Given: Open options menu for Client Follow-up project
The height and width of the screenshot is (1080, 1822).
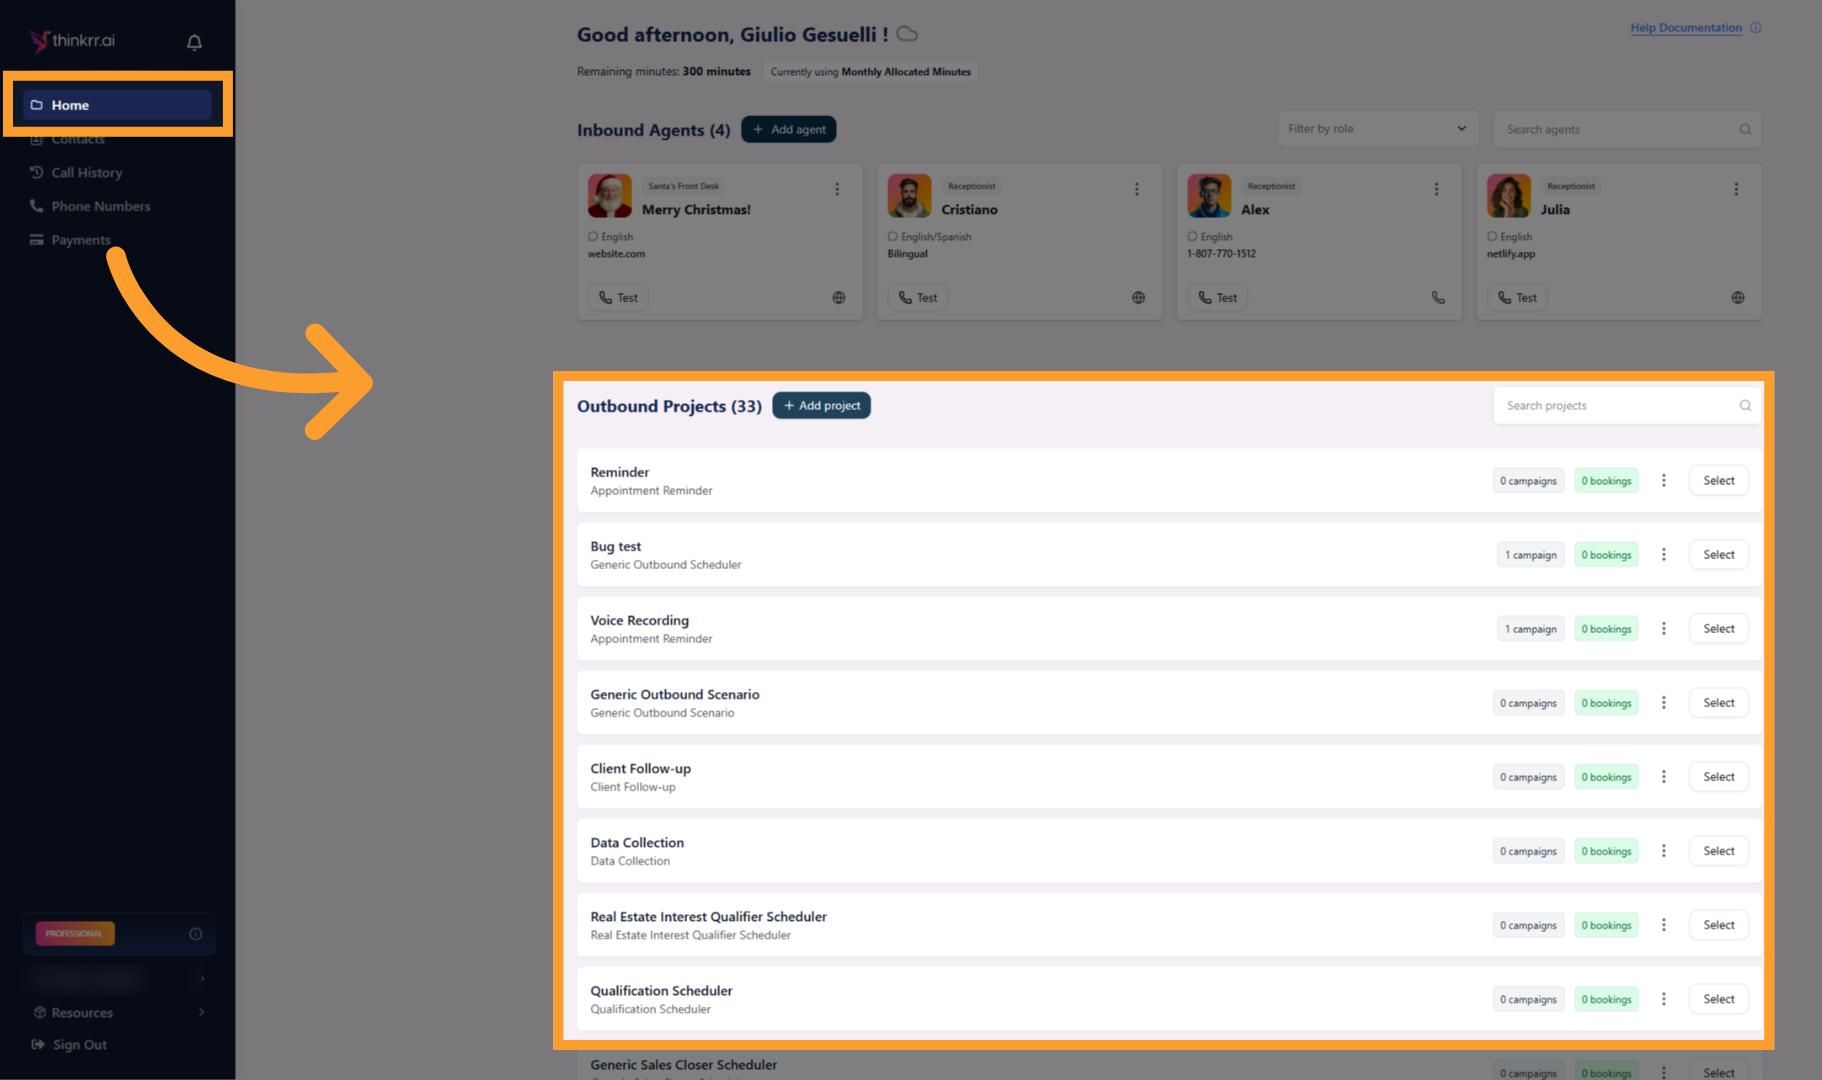Looking at the screenshot, I should [x=1664, y=777].
